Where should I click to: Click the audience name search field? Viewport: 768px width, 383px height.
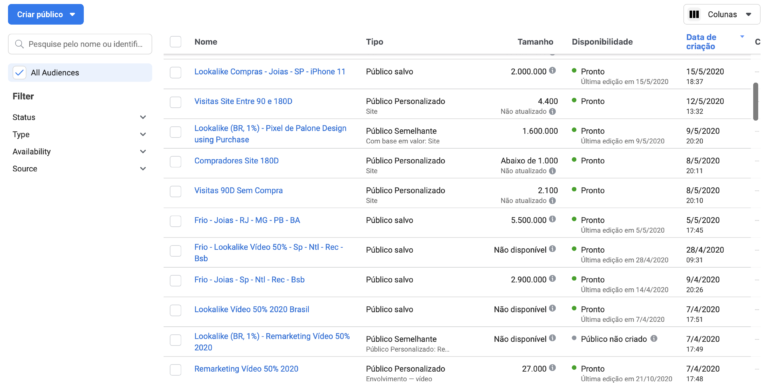pos(80,44)
